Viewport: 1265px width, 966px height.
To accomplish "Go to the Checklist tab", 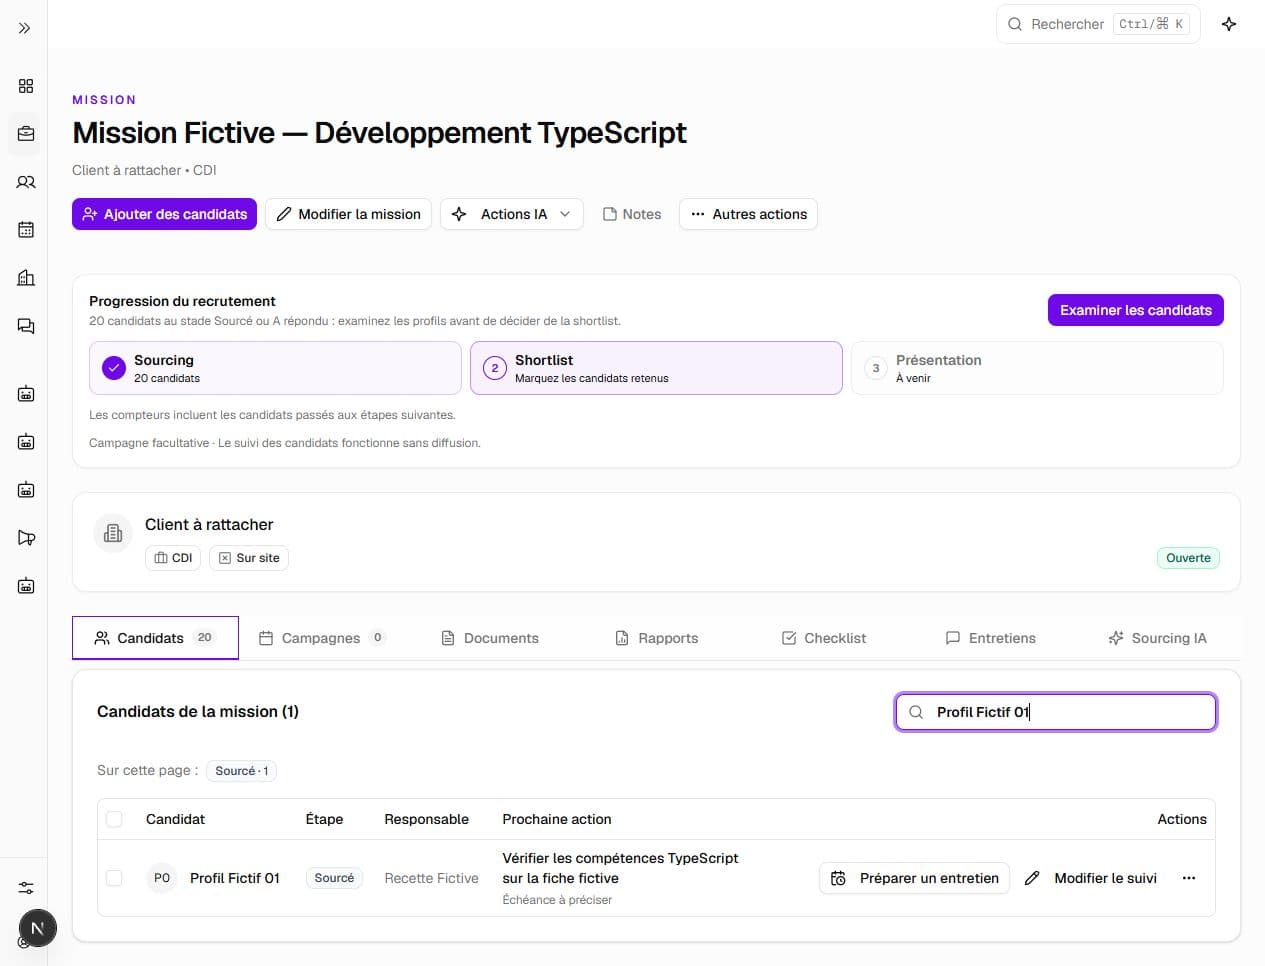I will (x=823, y=638).
